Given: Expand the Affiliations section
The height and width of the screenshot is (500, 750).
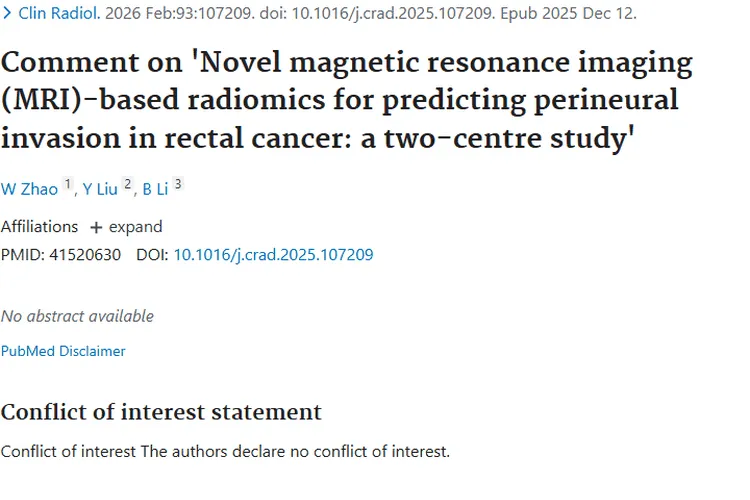Looking at the screenshot, I should coord(135,227).
